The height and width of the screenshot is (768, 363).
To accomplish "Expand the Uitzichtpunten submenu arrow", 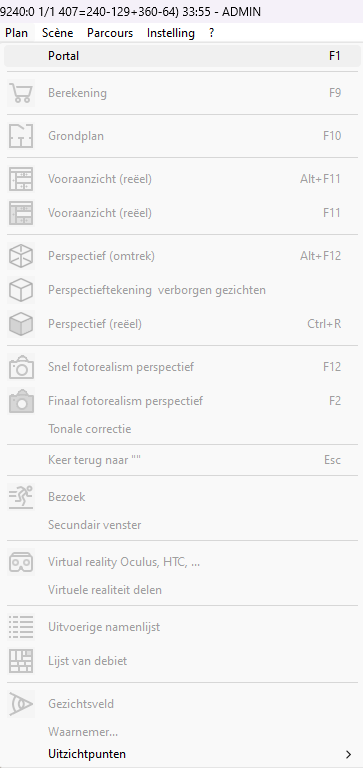I will coord(348,754).
